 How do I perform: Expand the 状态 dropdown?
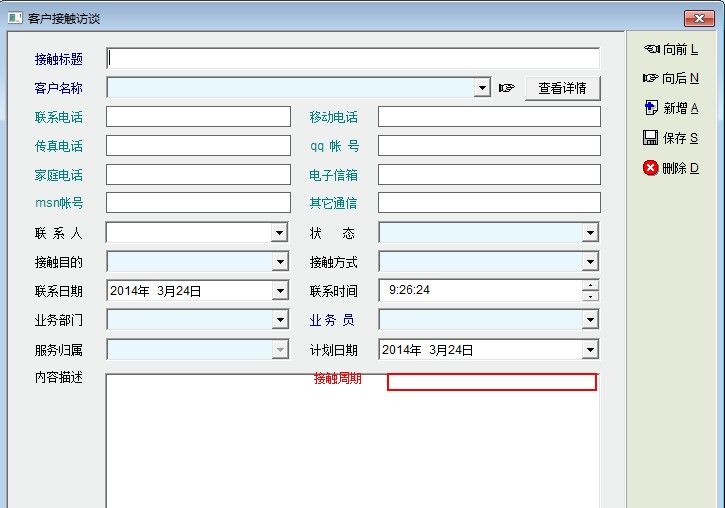[590, 233]
